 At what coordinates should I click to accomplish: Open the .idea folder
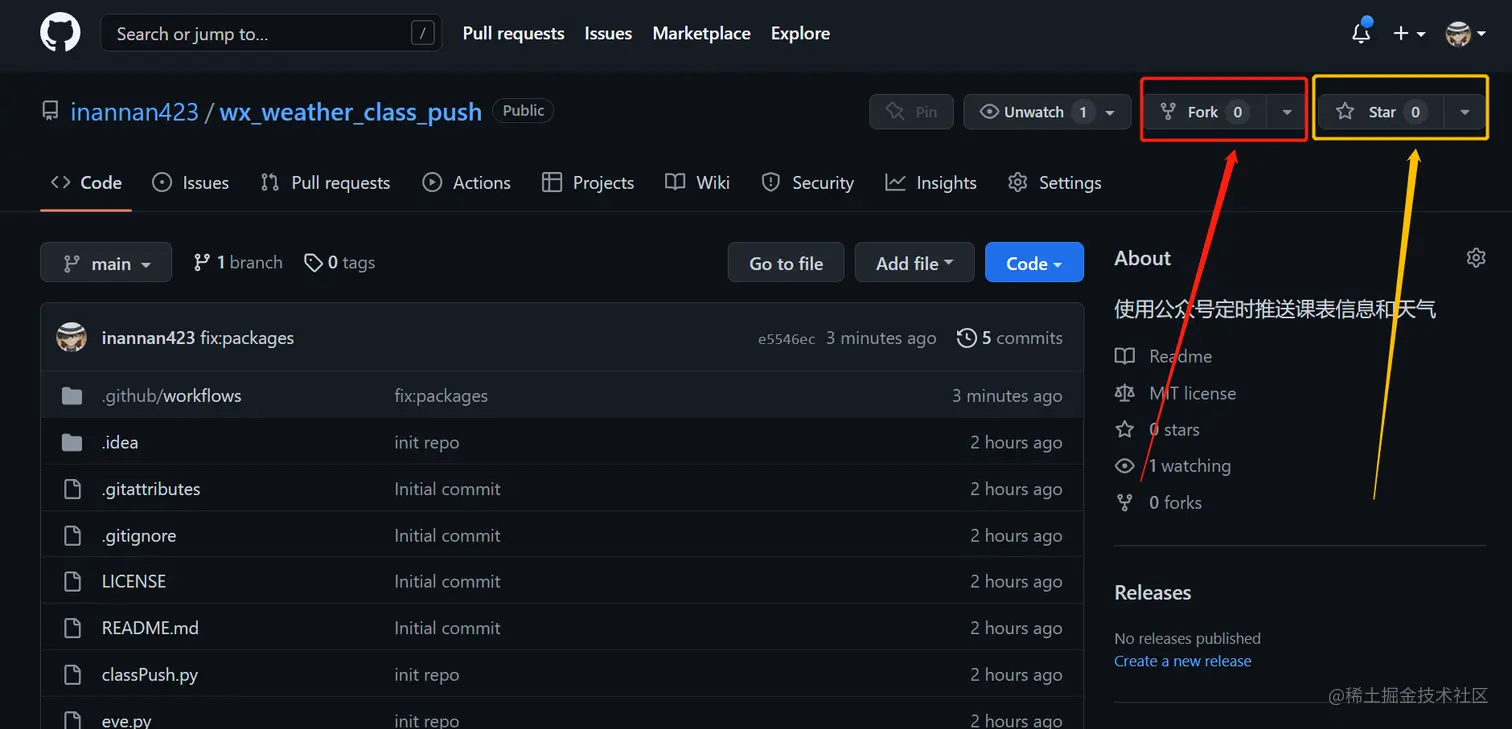click(120, 442)
